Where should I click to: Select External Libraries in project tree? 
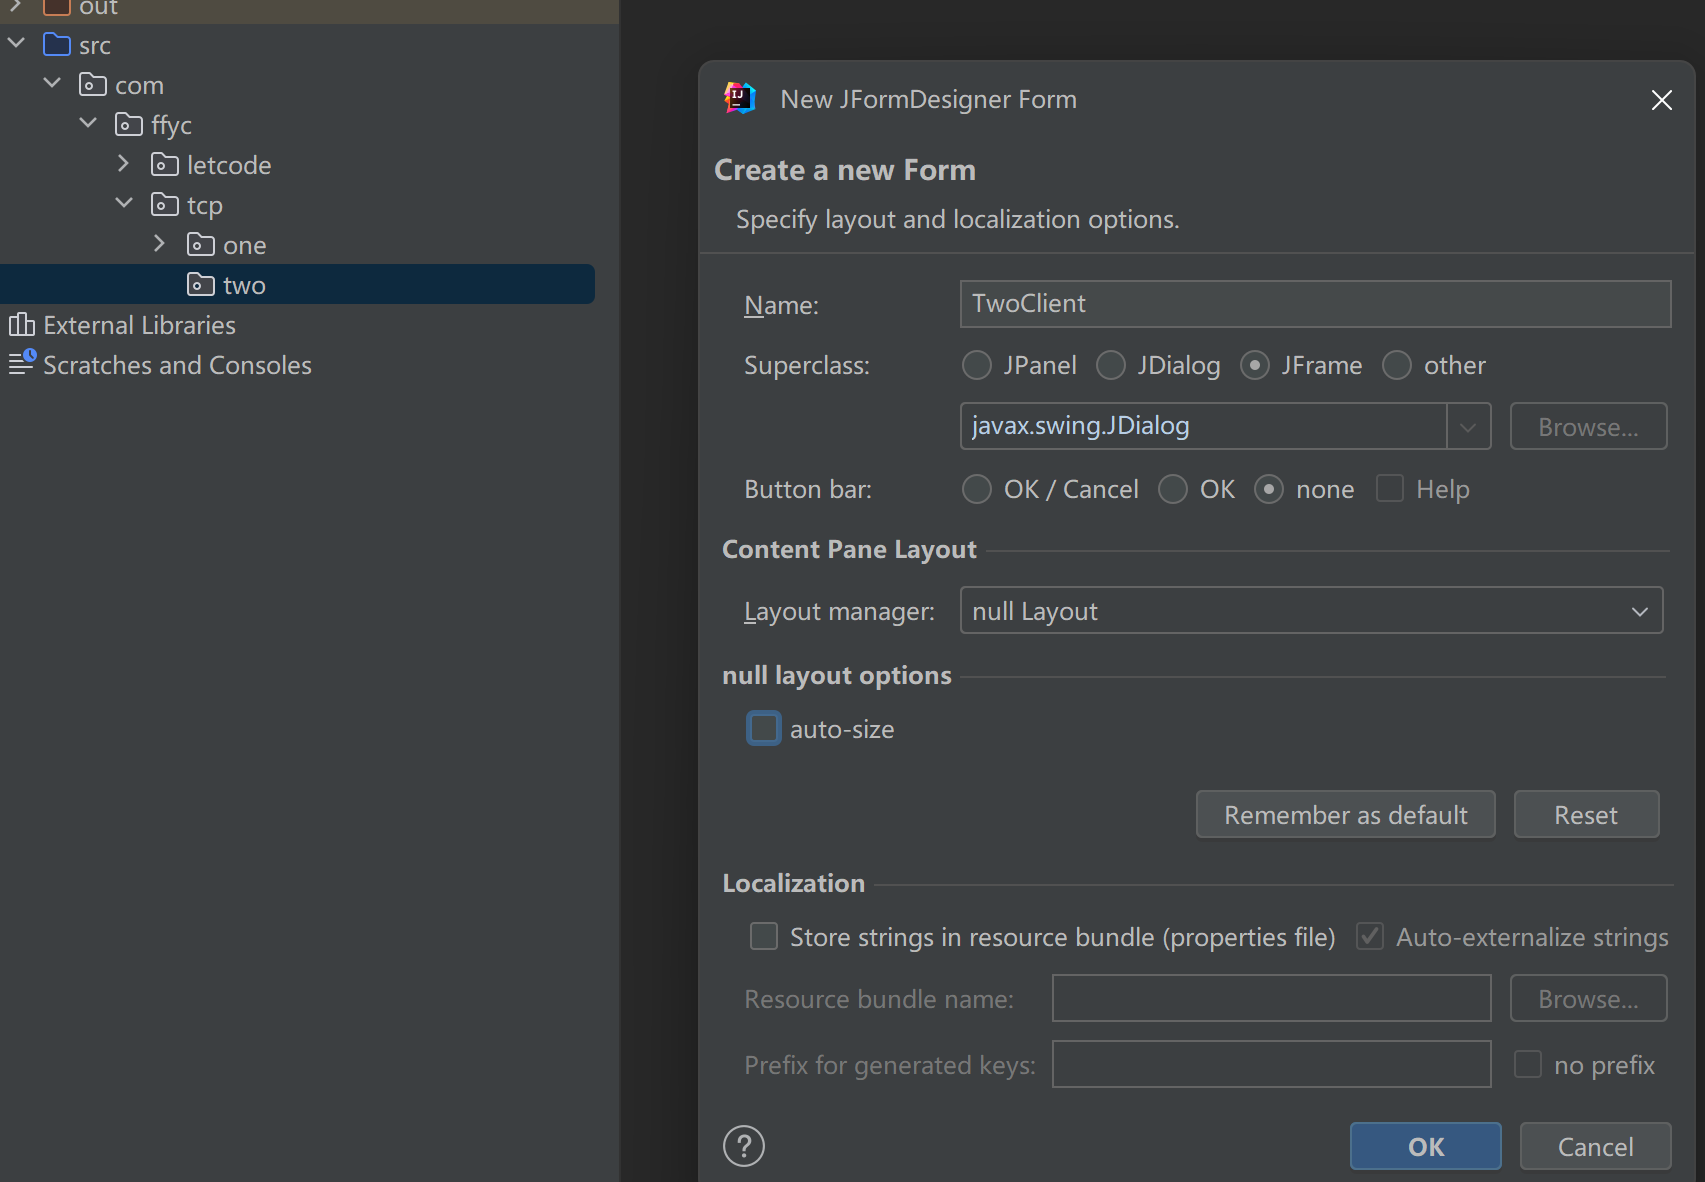pyautogui.click(x=139, y=325)
